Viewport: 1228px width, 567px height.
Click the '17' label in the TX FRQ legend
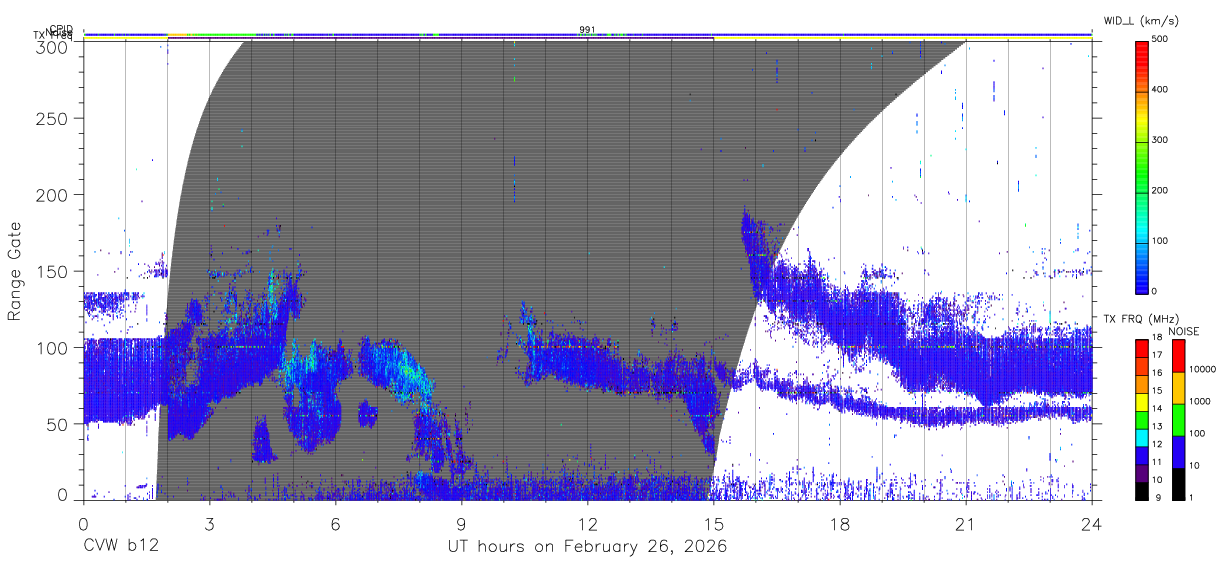(1157, 355)
